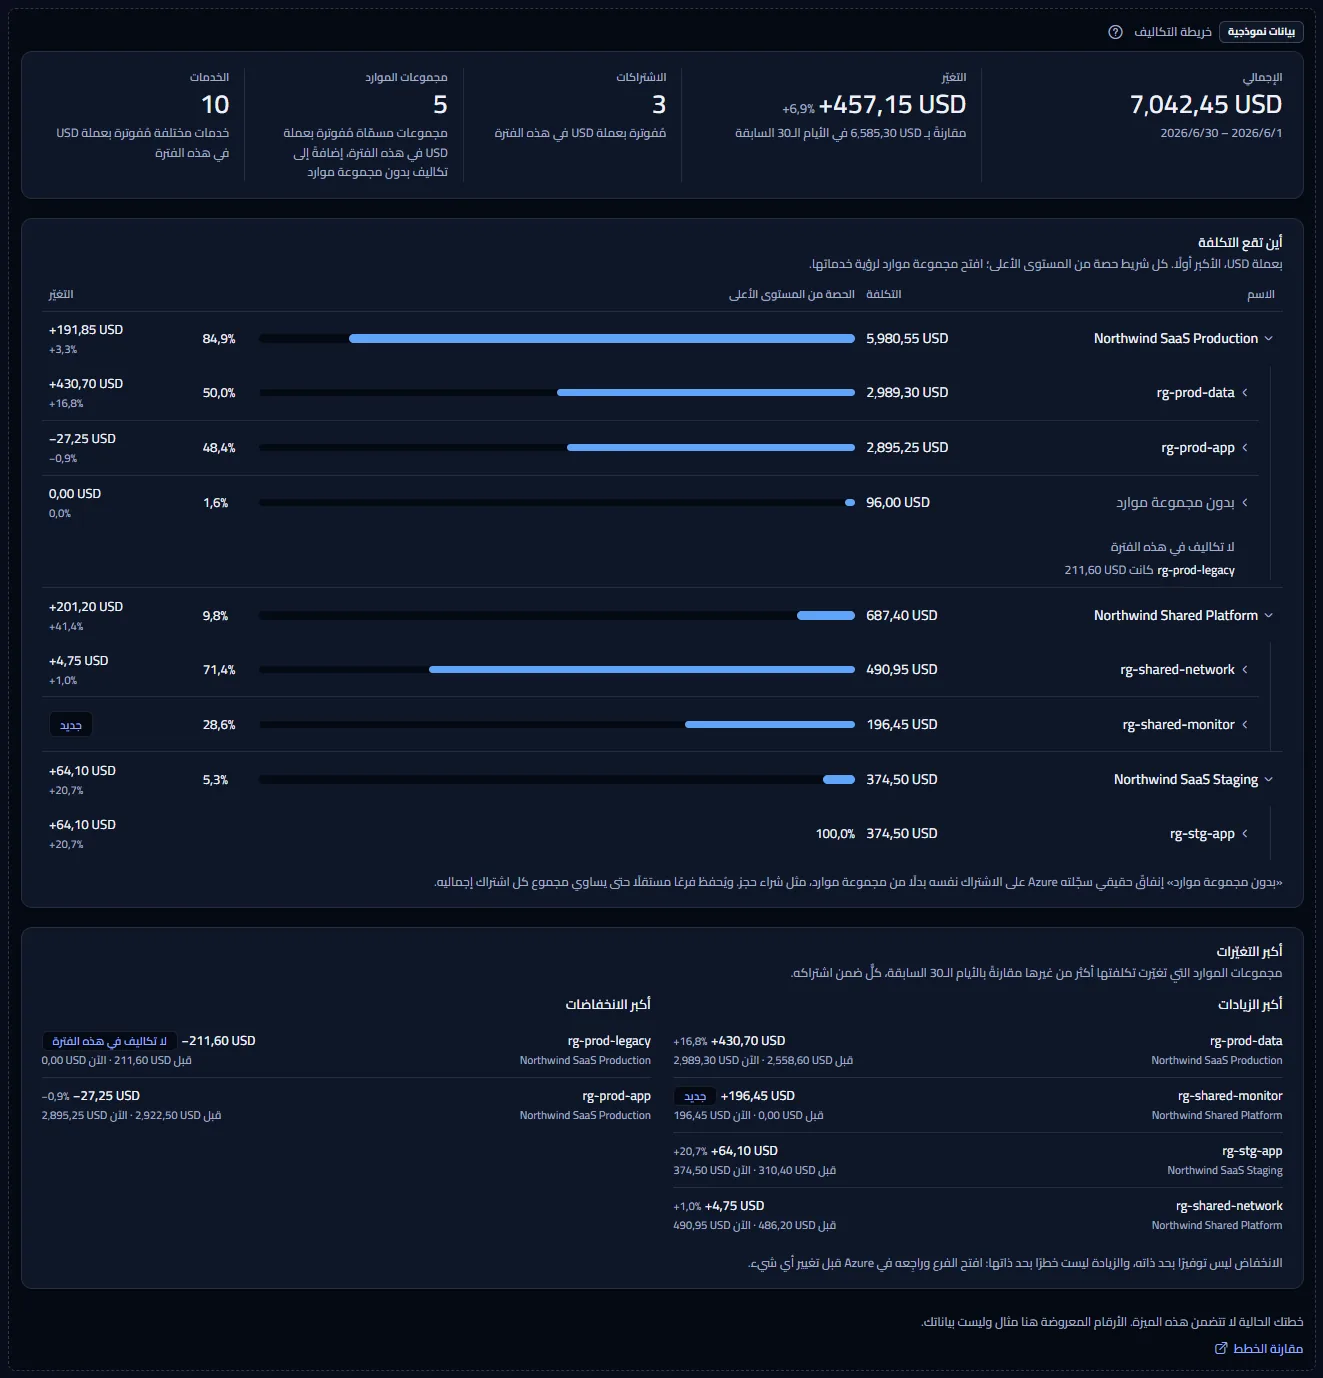
Task: Click the جديد badge under أكبر الزيادات
Action: tap(695, 1096)
